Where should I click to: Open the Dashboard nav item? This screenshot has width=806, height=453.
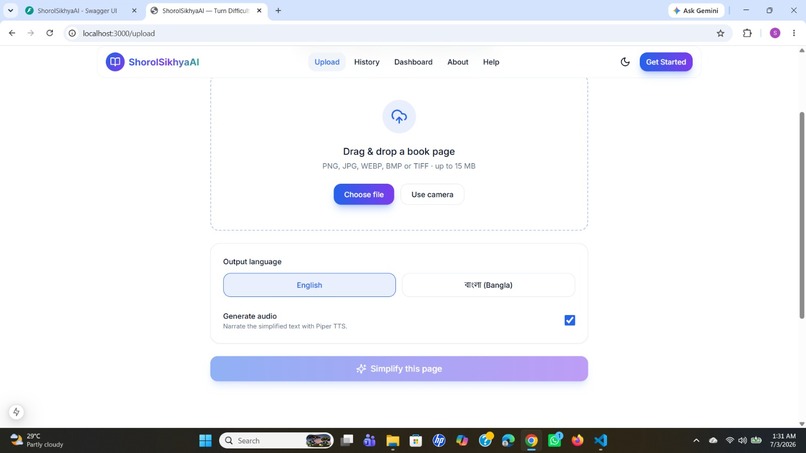tap(413, 62)
